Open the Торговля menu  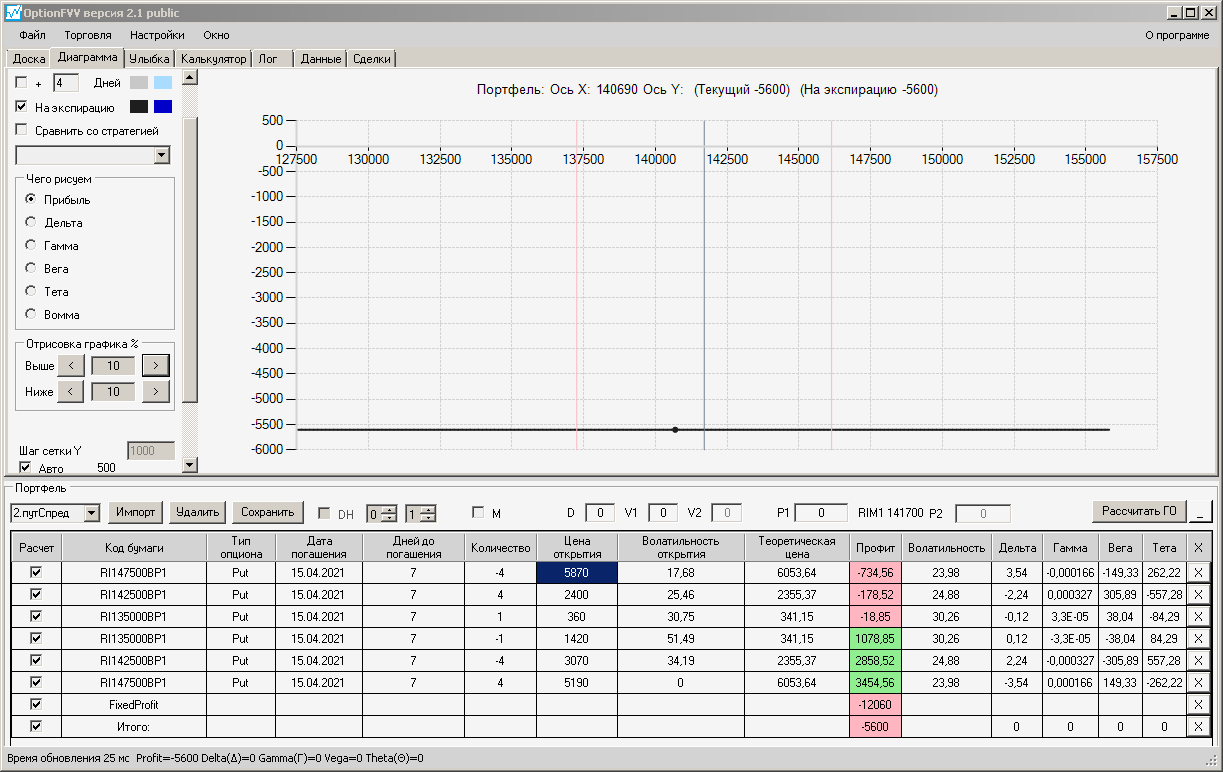[88, 35]
